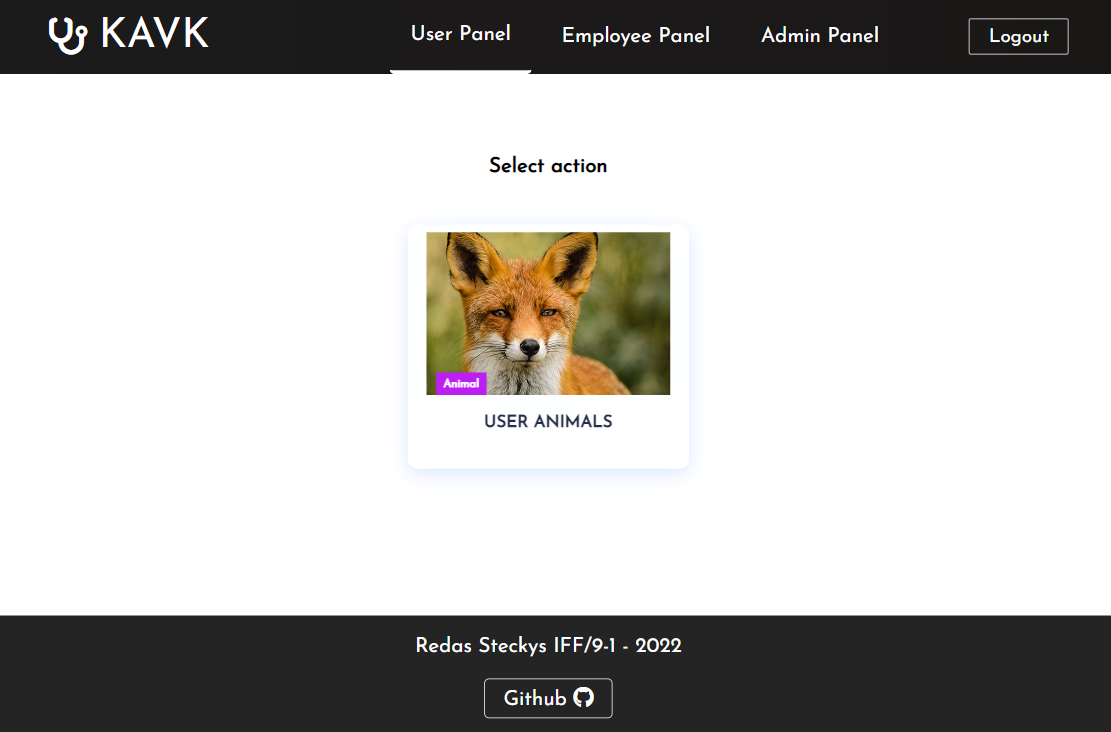The image size is (1111, 732).
Task: Switch to the Admin Panel tab
Action: (820, 35)
